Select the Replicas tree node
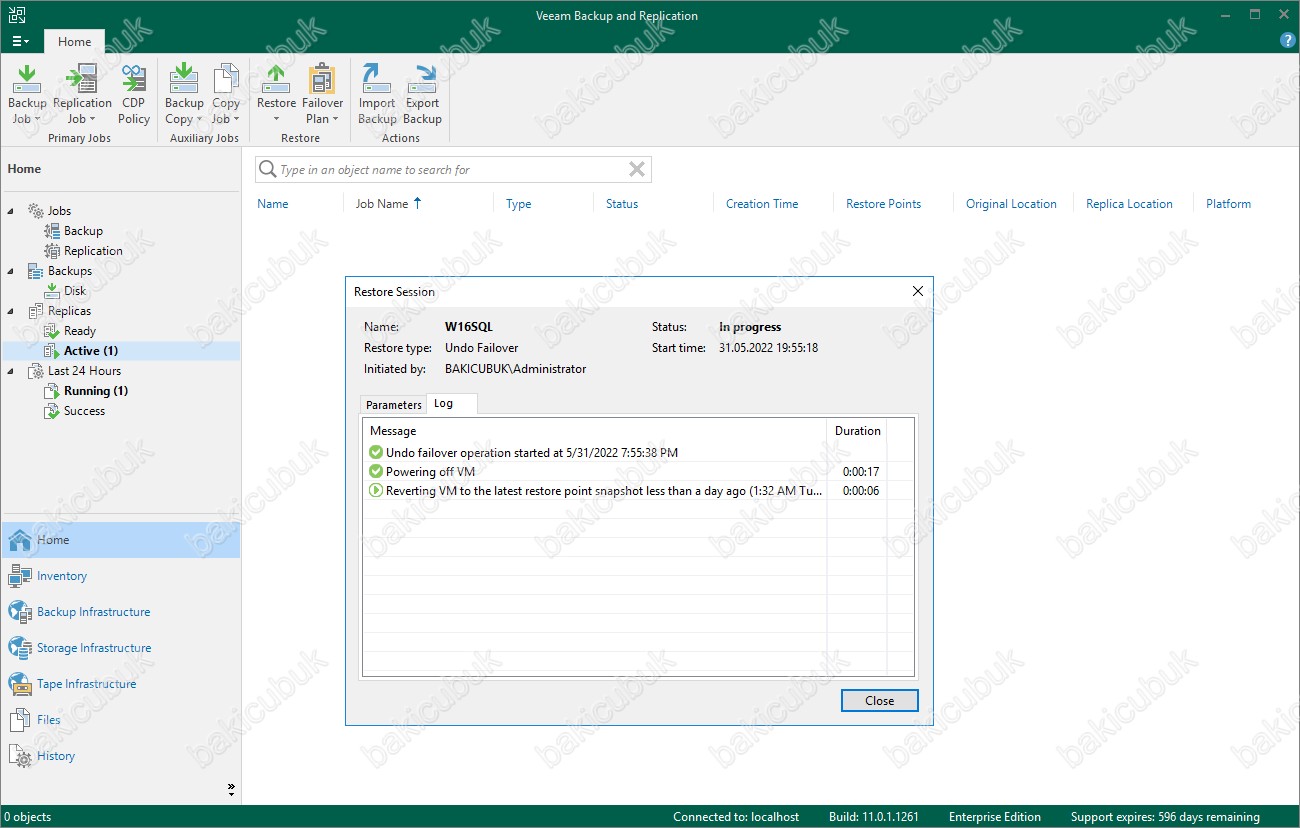The image size is (1300, 828). [69, 311]
